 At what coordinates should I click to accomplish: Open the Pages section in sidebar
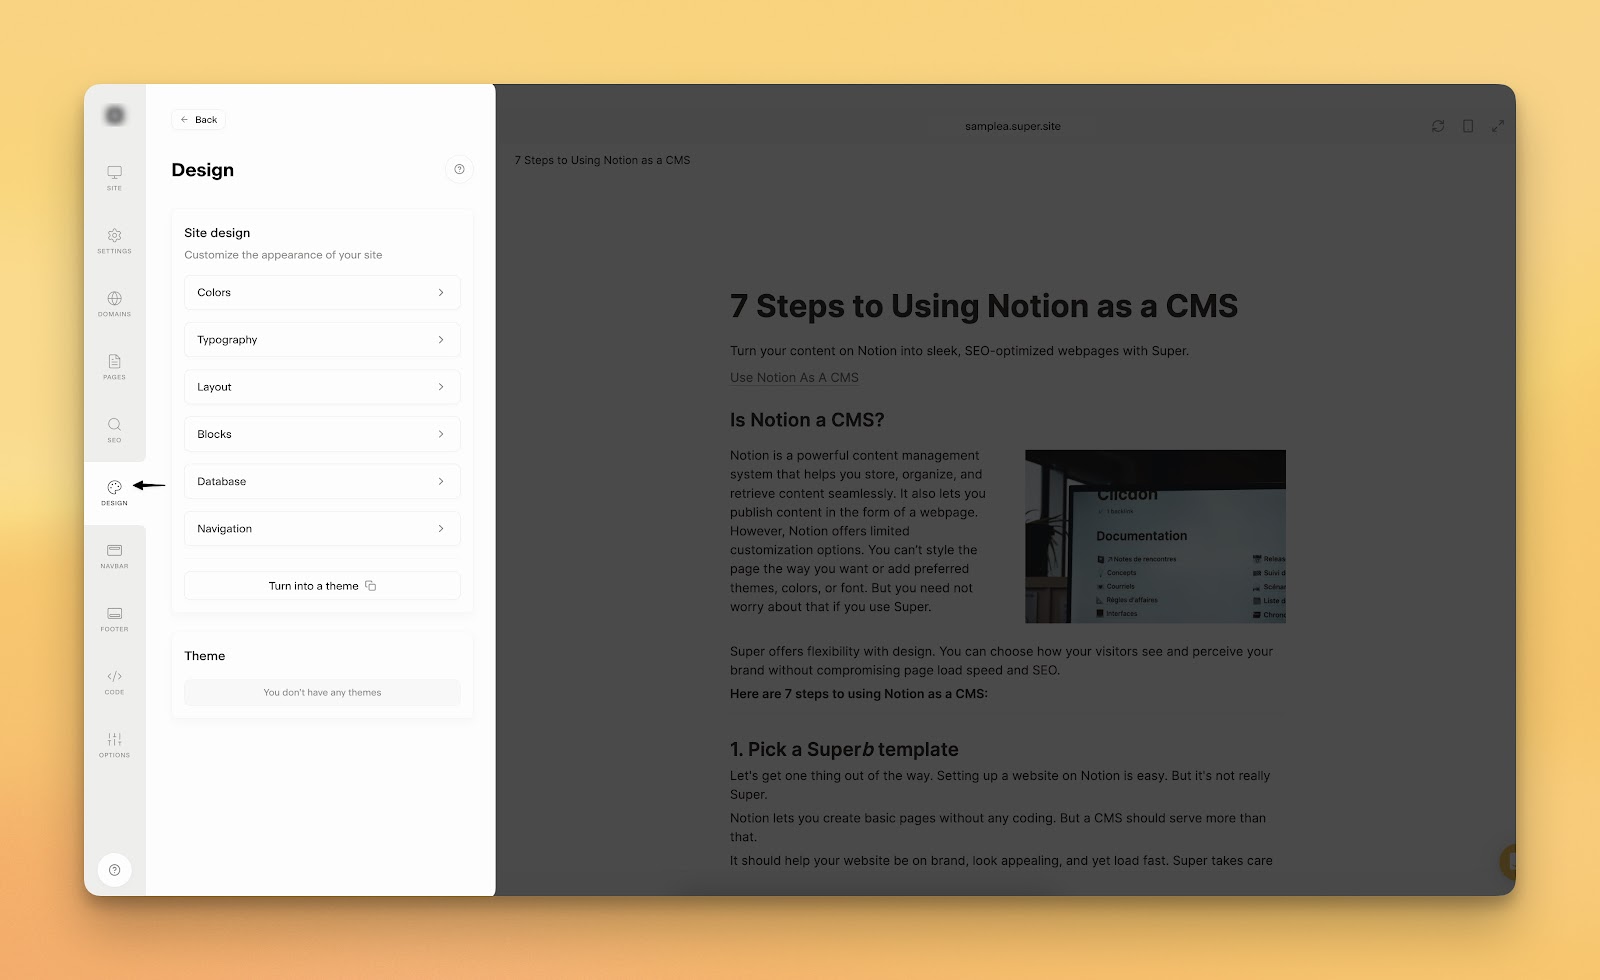[115, 366]
